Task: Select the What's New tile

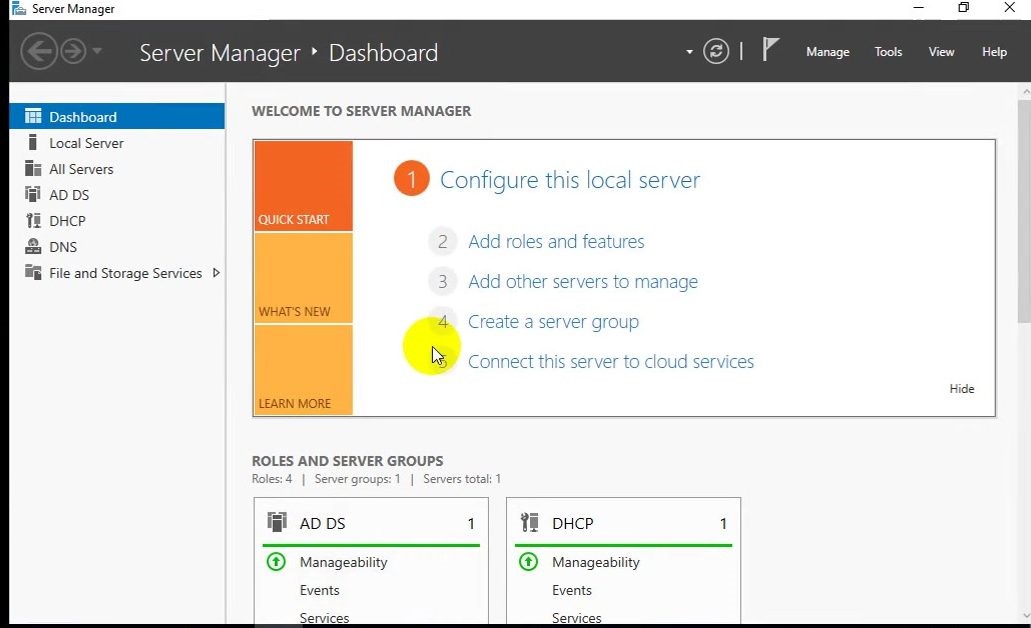Action: (303, 278)
